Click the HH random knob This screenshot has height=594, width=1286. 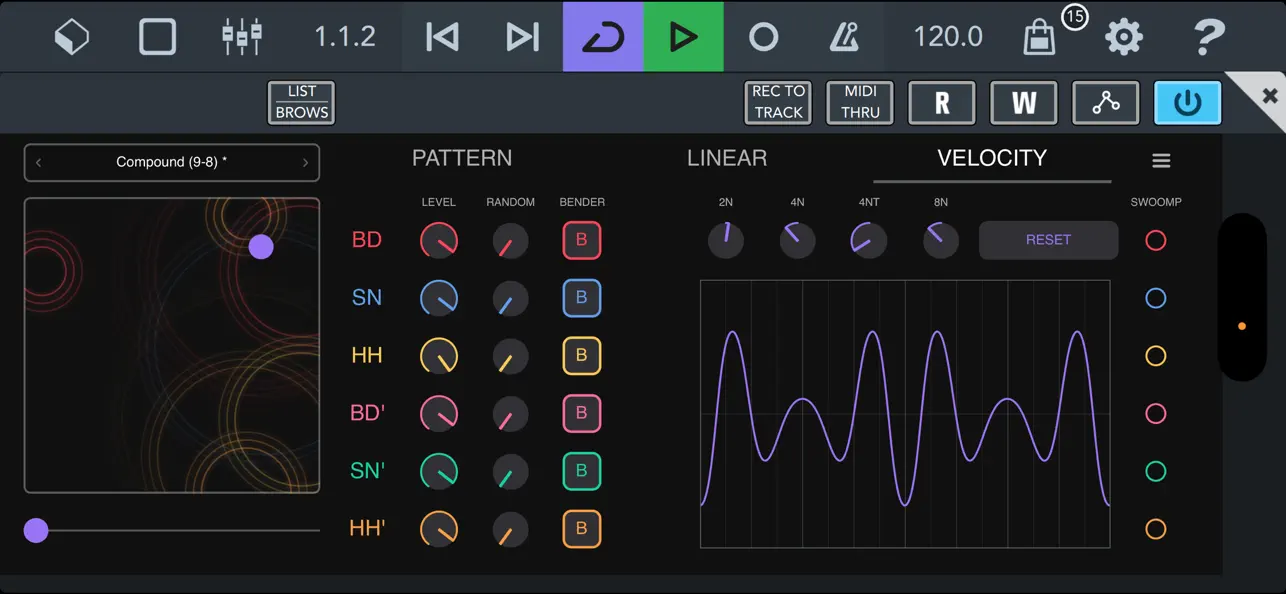point(510,356)
